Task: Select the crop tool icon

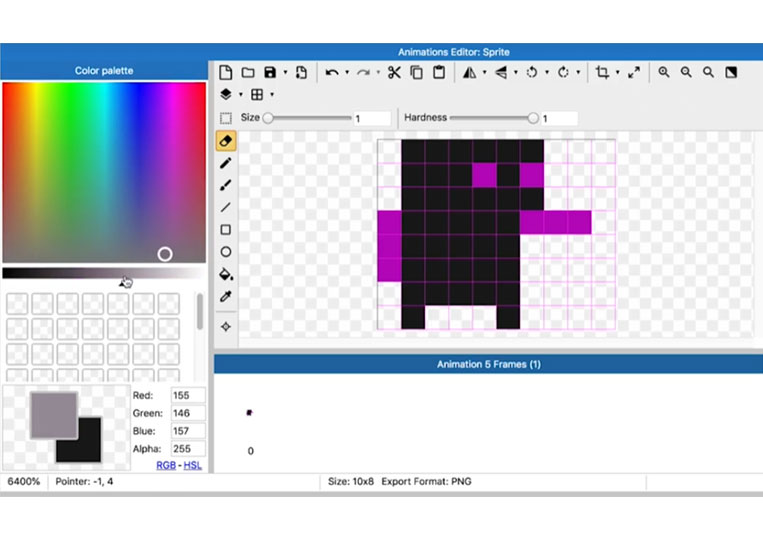Action: 602,72
